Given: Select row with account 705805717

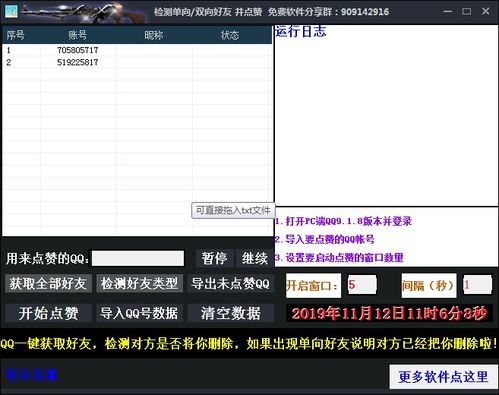Looking at the screenshot, I should pos(137,50).
